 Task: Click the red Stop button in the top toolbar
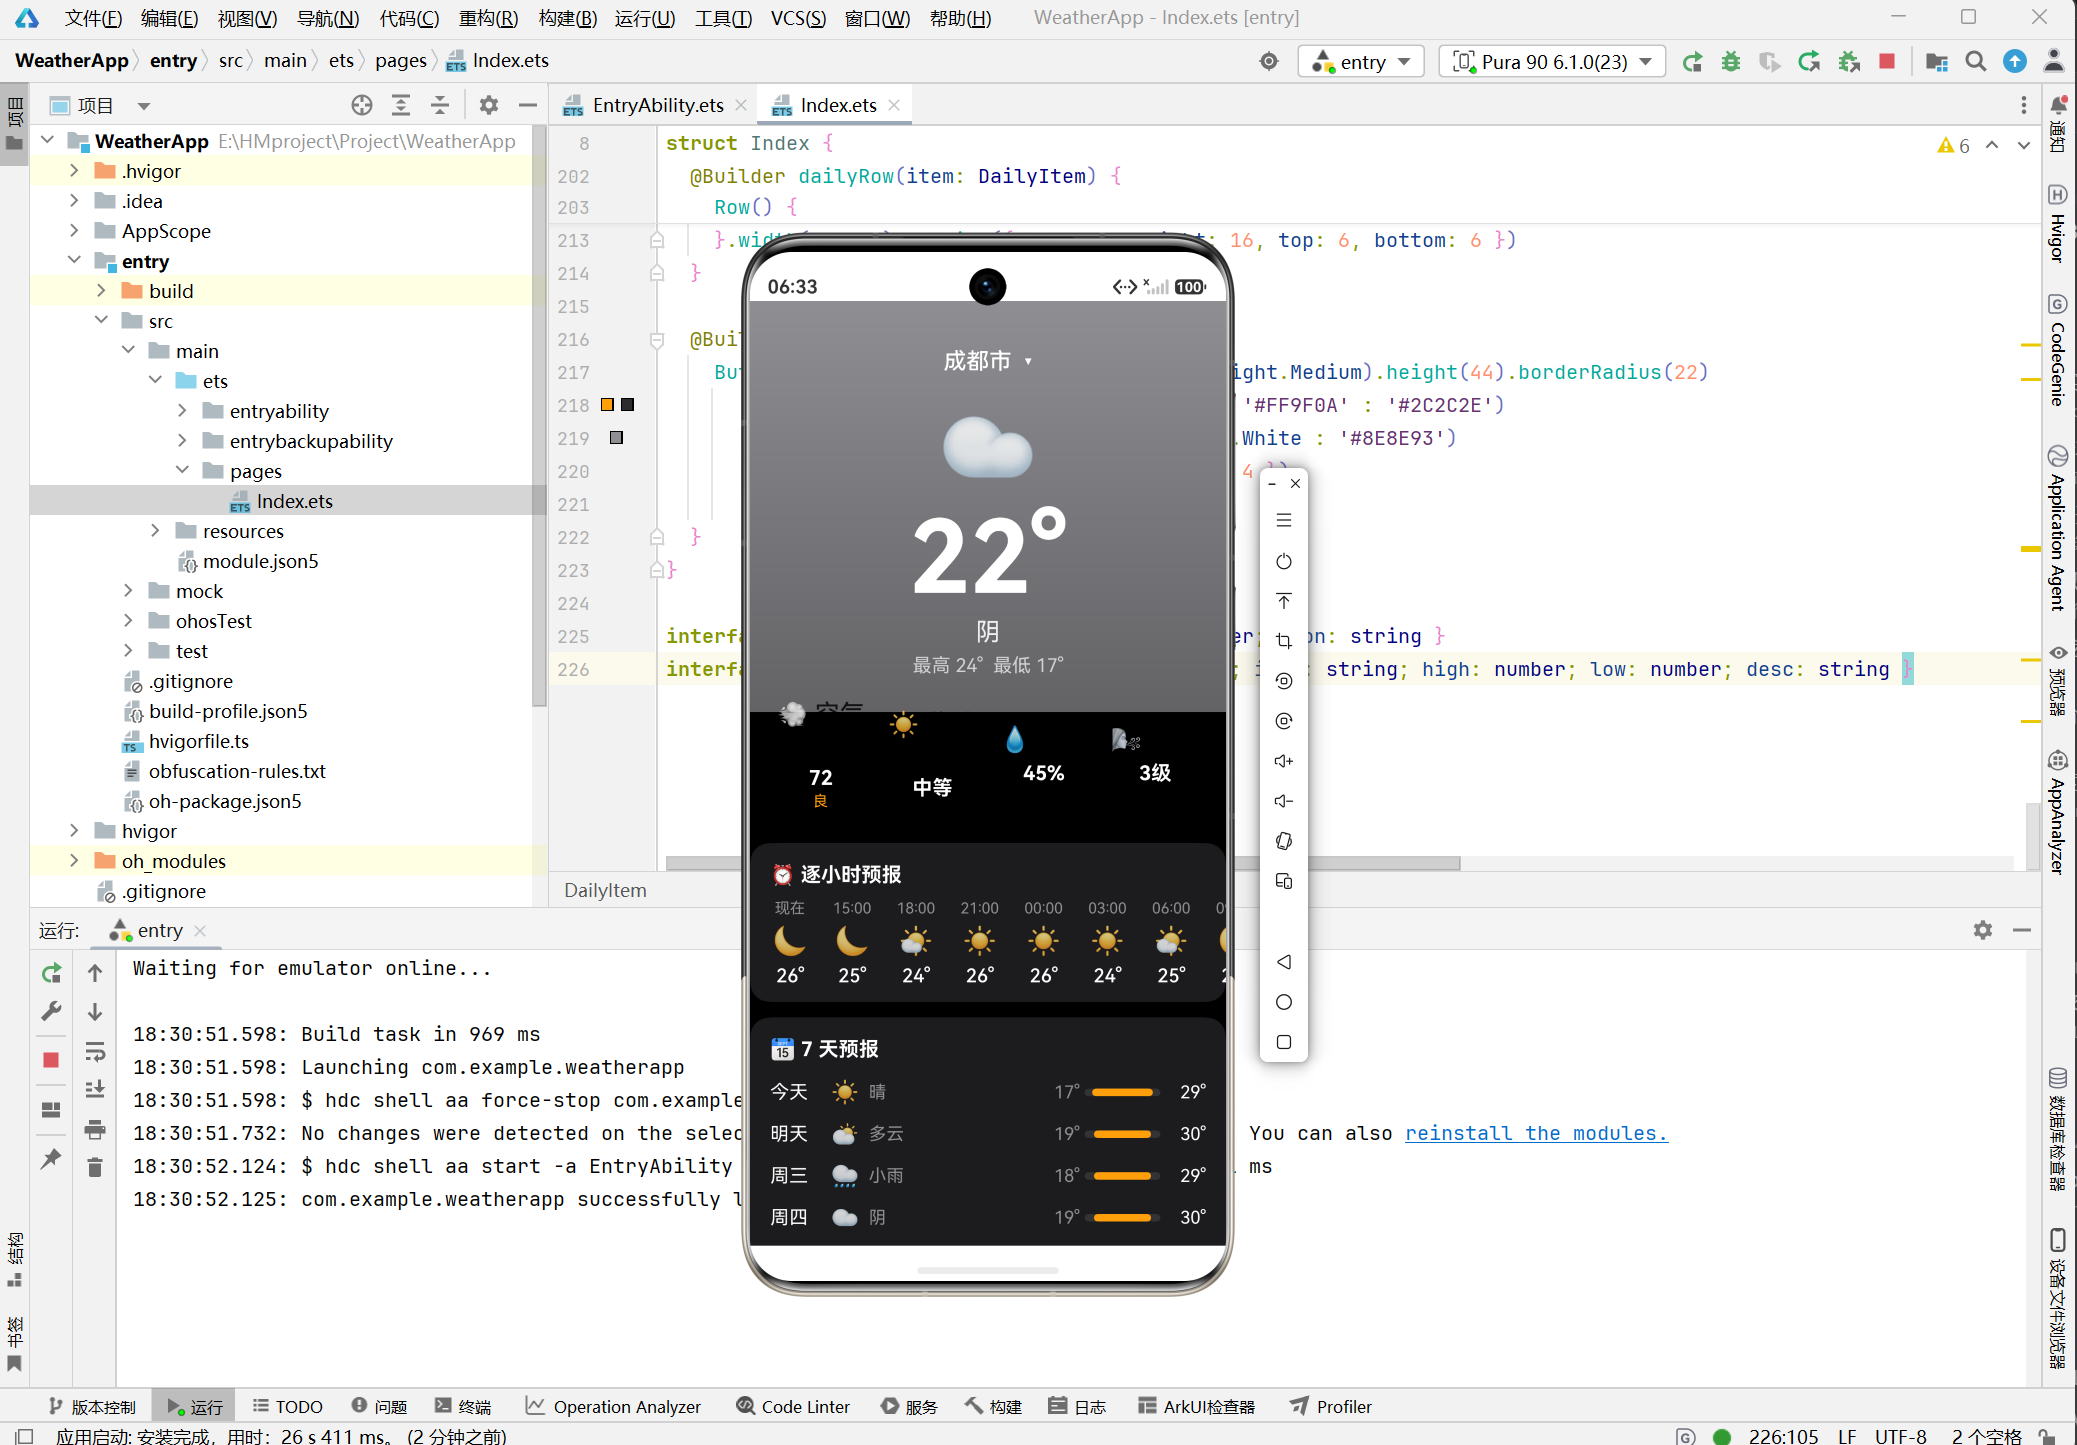click(x=1887, y=61)
